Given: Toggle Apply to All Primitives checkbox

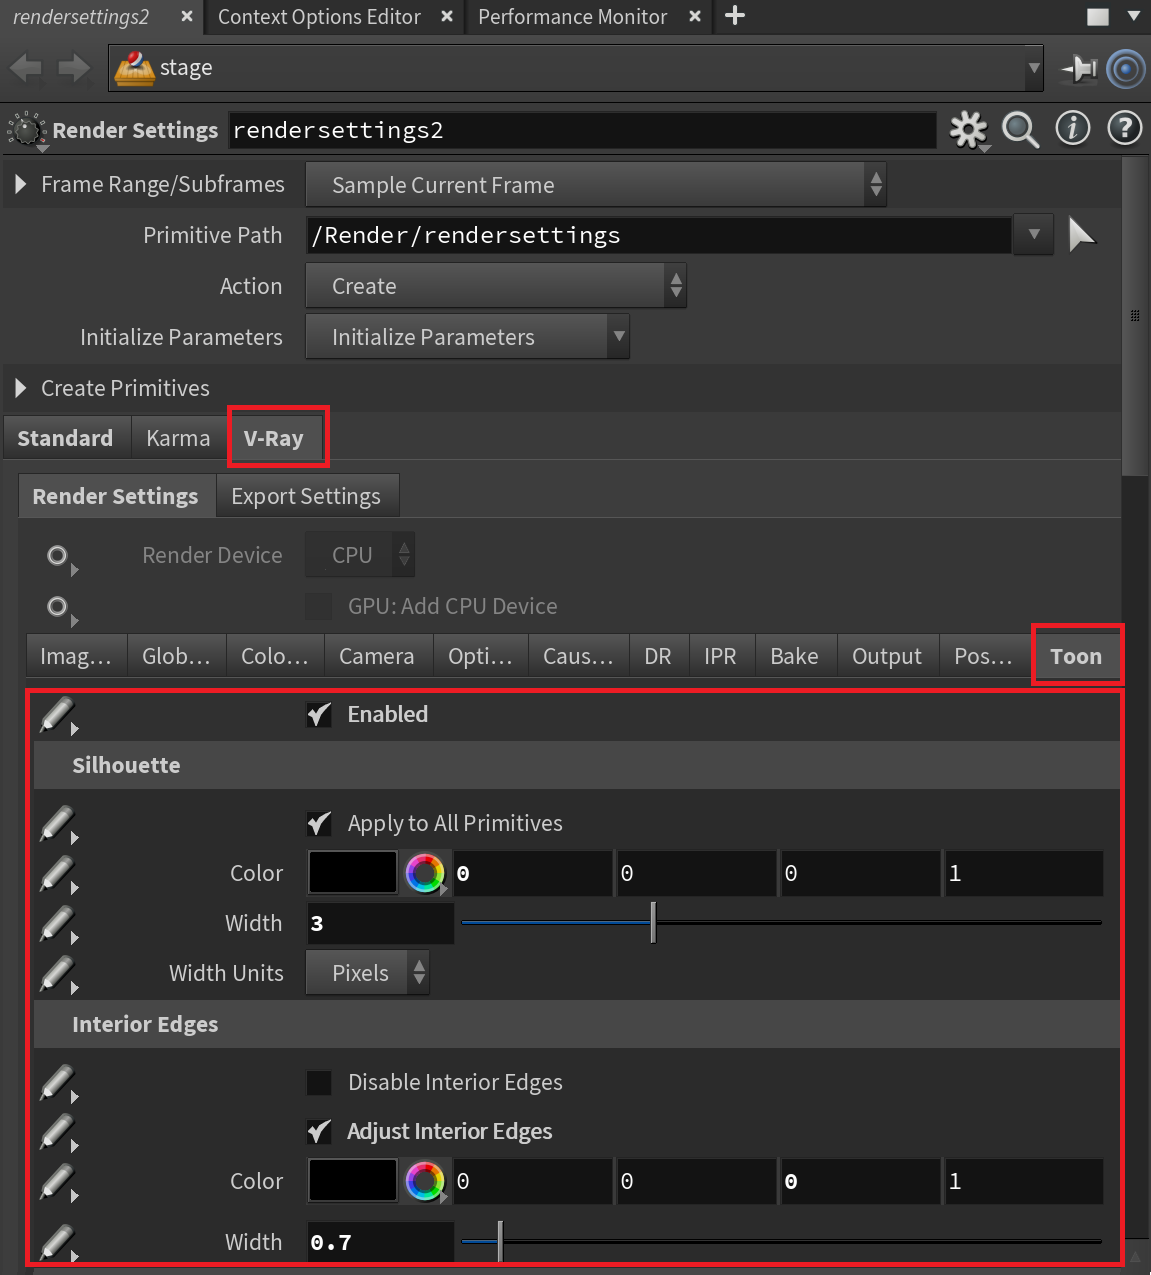Looking at the screenshot, I should 319,823.
